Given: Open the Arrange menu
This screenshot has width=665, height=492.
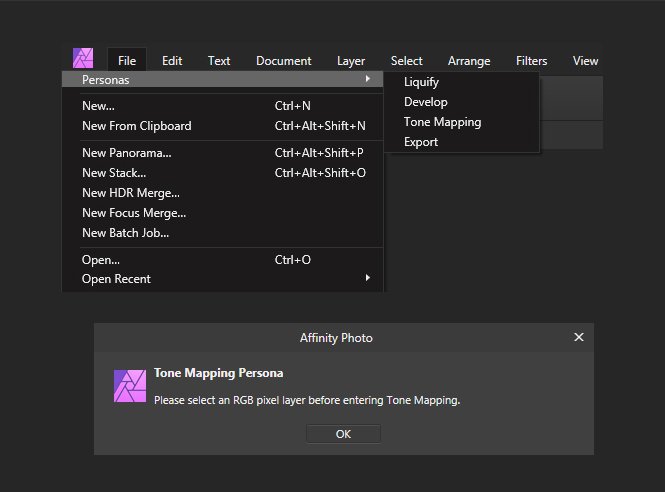Looking at the screenshot, I should [469, 61].
